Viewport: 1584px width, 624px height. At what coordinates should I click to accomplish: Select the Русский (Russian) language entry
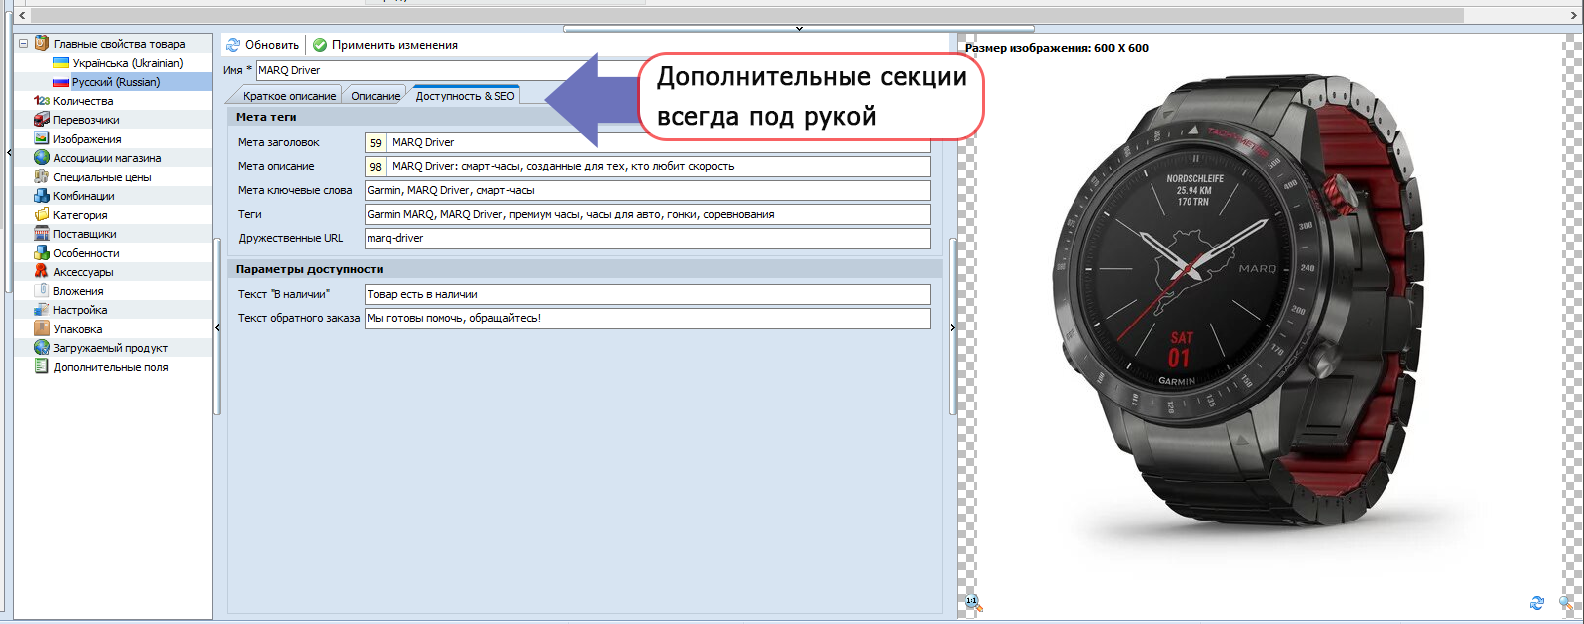[x=115, y=82]
